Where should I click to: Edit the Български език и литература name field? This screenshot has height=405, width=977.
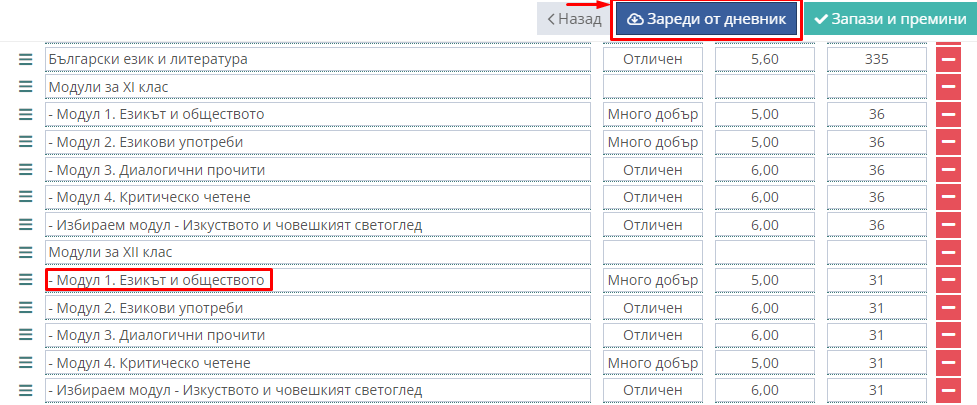pos(318,59)
